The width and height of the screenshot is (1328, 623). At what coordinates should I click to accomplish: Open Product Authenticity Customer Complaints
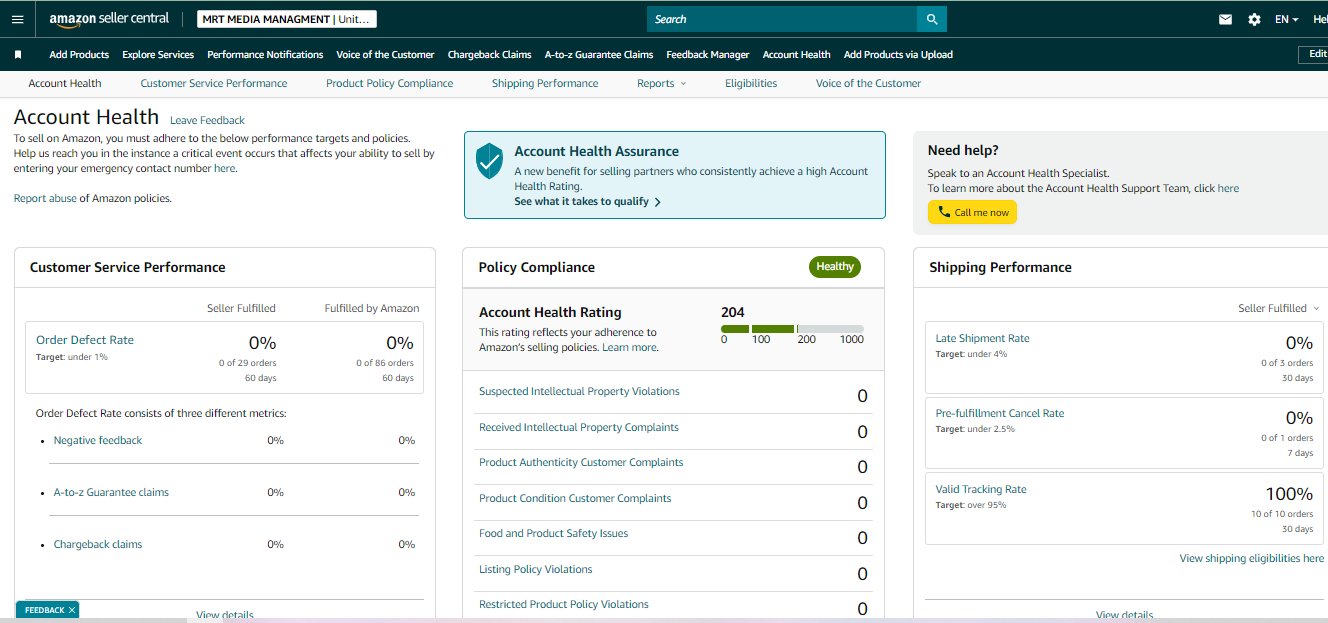[581, 462]
